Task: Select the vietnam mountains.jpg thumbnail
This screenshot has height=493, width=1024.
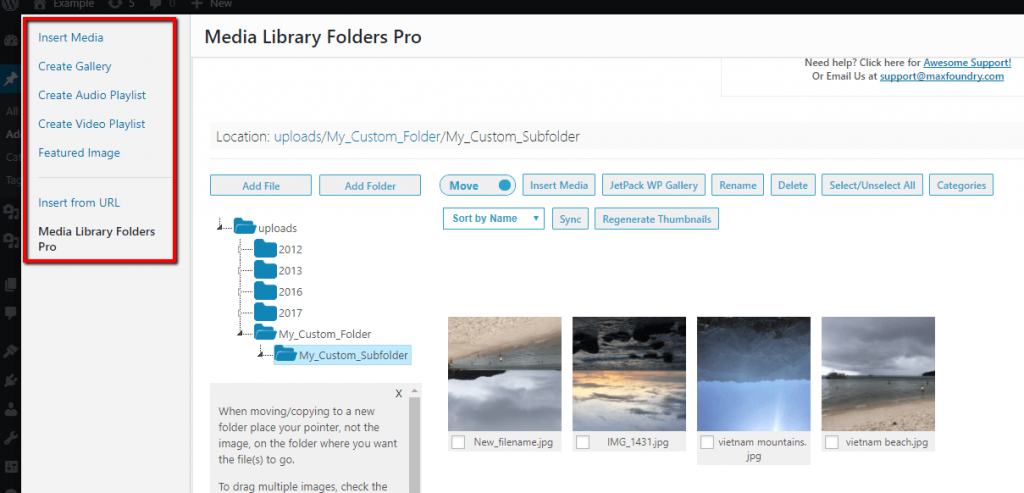Action: pyautogui.click(x=754, y=374)
